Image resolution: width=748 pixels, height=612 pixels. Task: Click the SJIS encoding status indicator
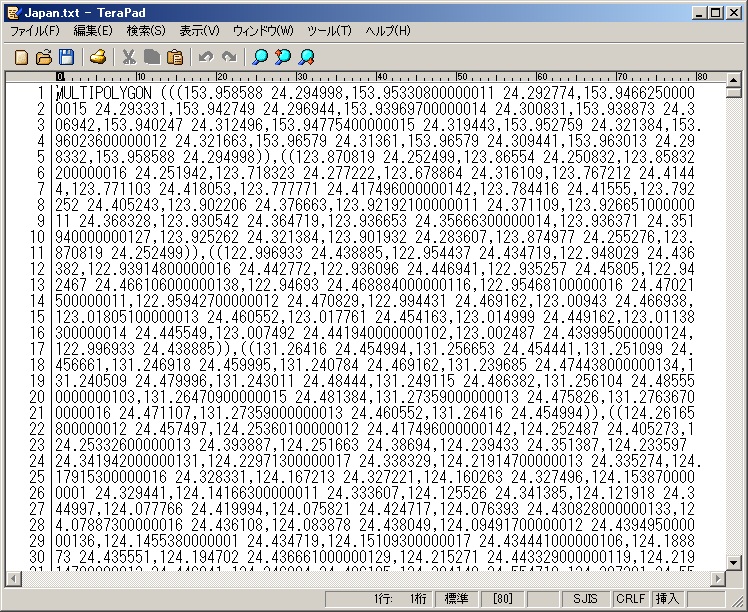click(x=585, y=598)
